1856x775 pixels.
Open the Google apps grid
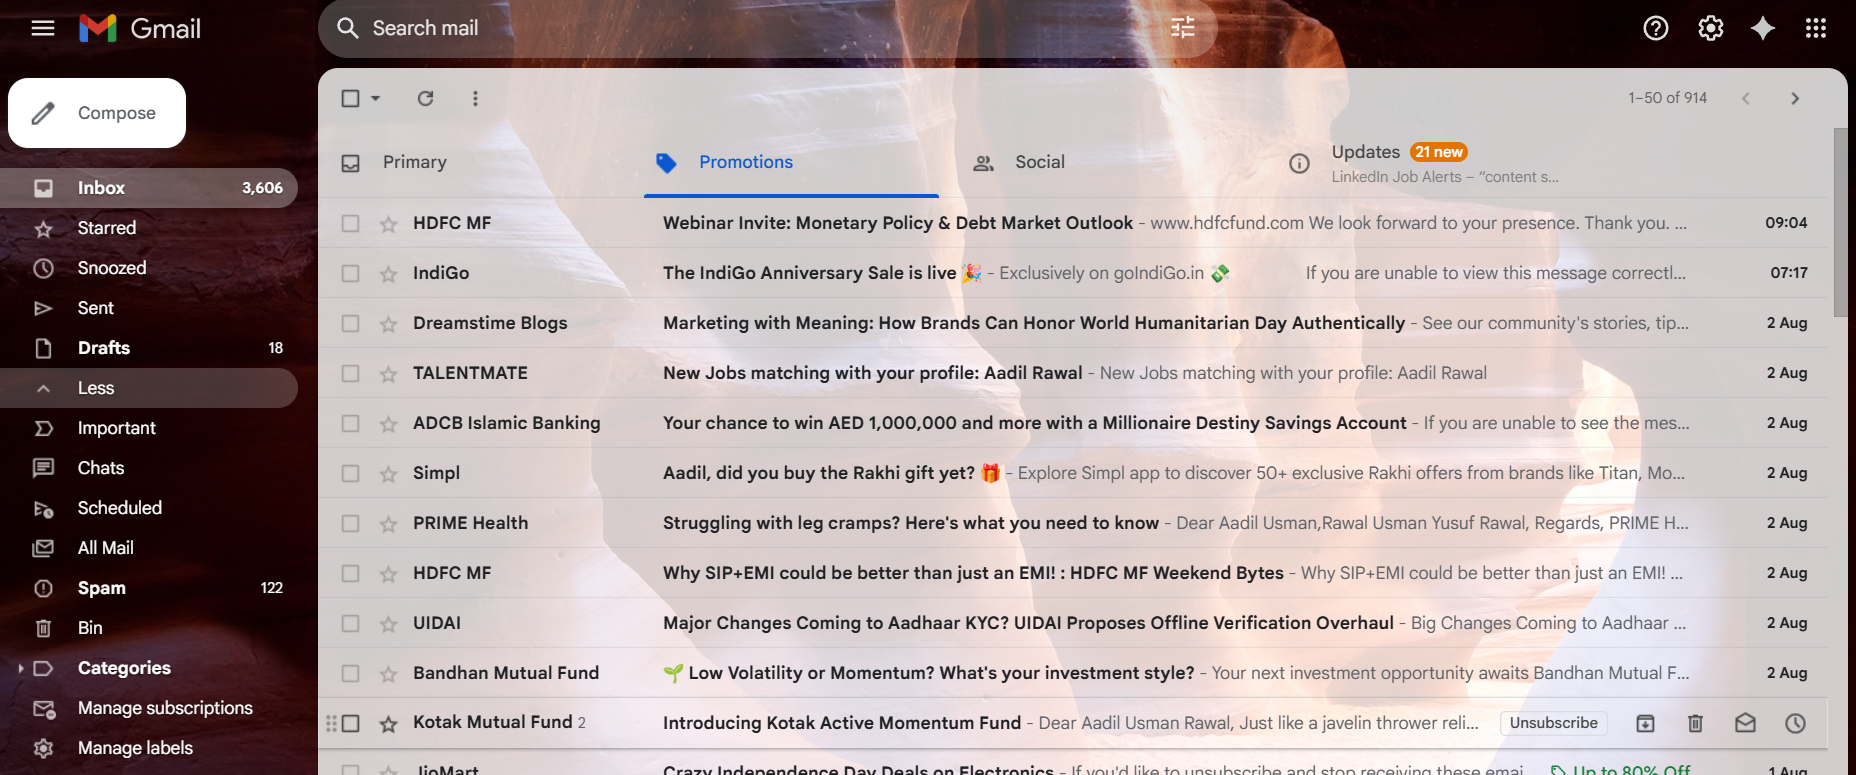click(1816, 28)
